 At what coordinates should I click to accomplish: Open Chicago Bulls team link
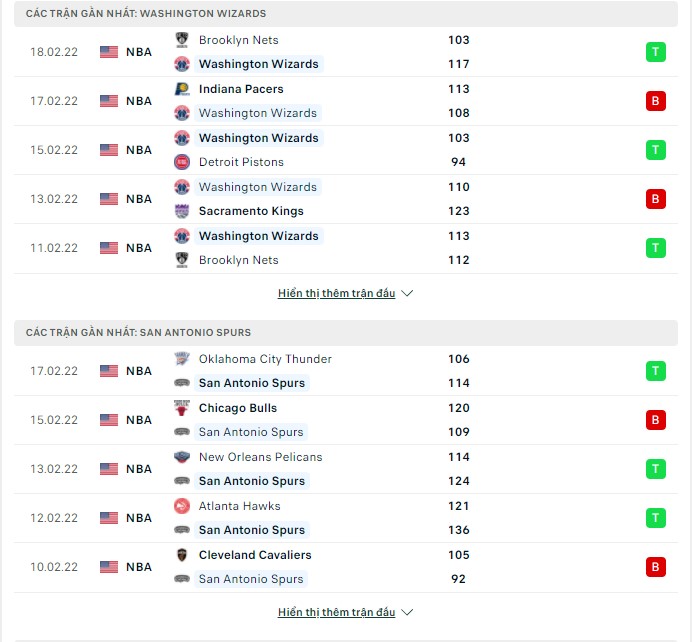238,408
